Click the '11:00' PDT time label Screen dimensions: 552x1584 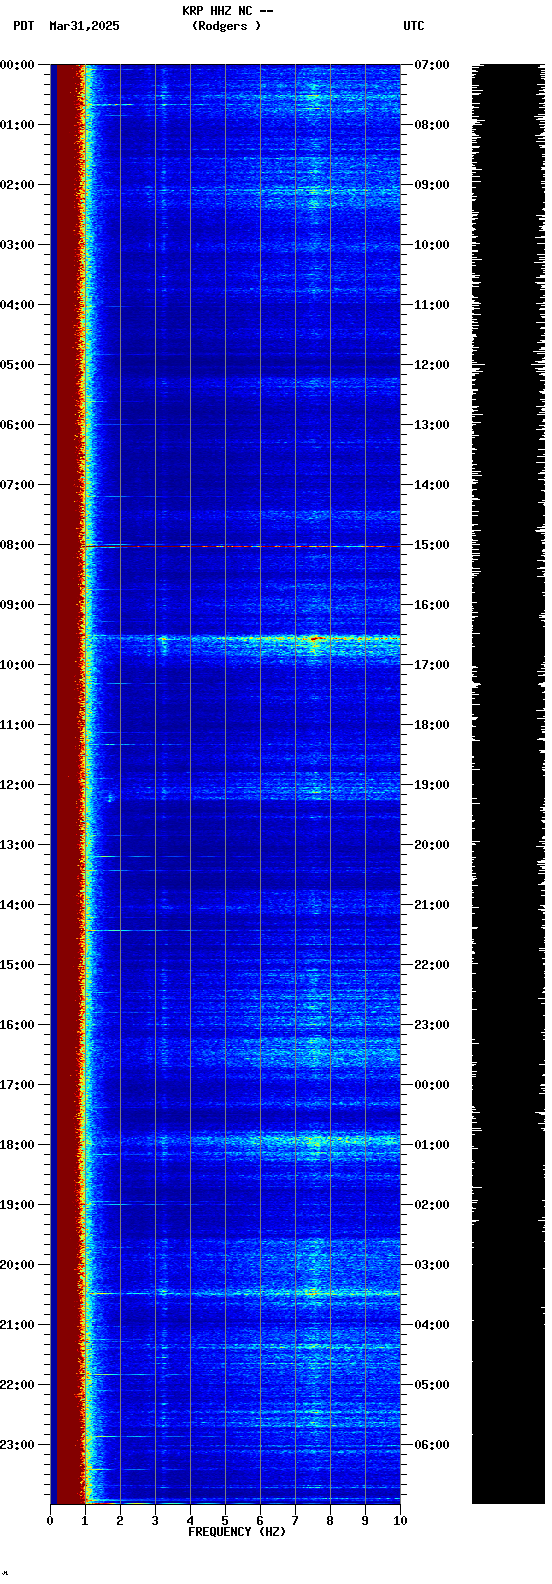point(18,725)
